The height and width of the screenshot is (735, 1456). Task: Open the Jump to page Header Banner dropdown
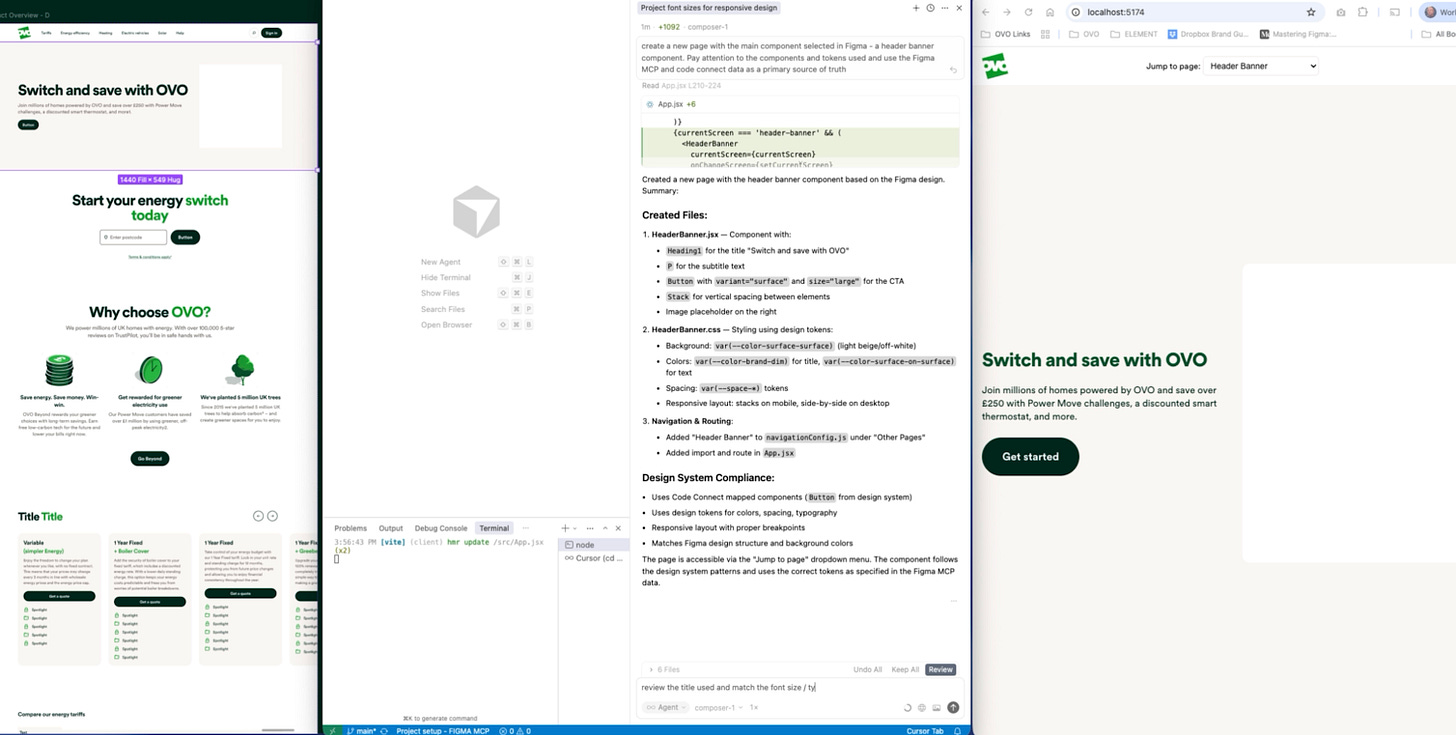pos(1261,66)
